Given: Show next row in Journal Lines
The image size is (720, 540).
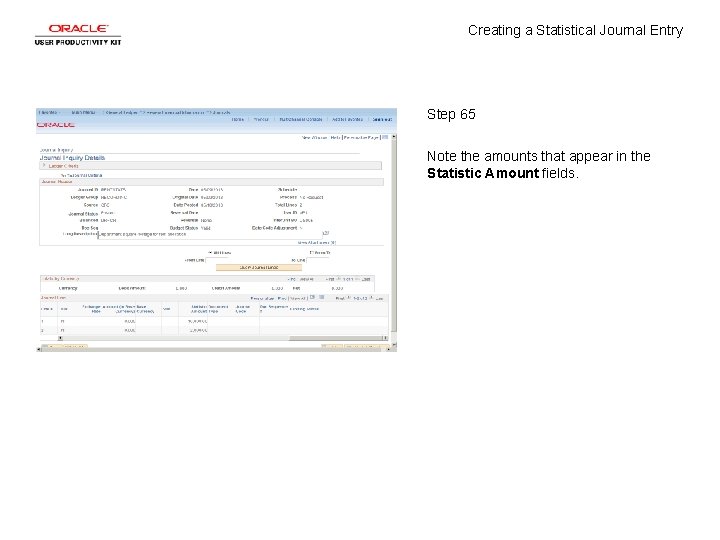Looking at the screenshot, I should pyautogui.click(x=371, y=298).
